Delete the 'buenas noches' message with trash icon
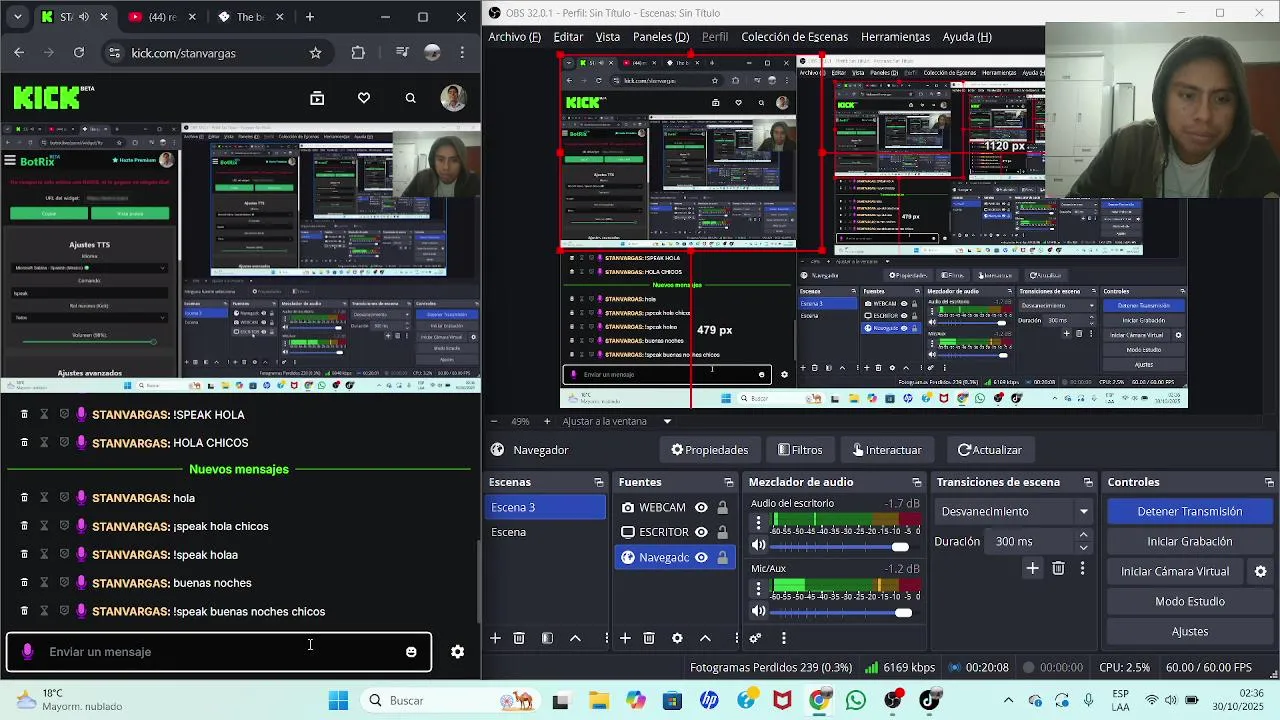Viewport: 1280px width, 720px height. click(24, 583)
